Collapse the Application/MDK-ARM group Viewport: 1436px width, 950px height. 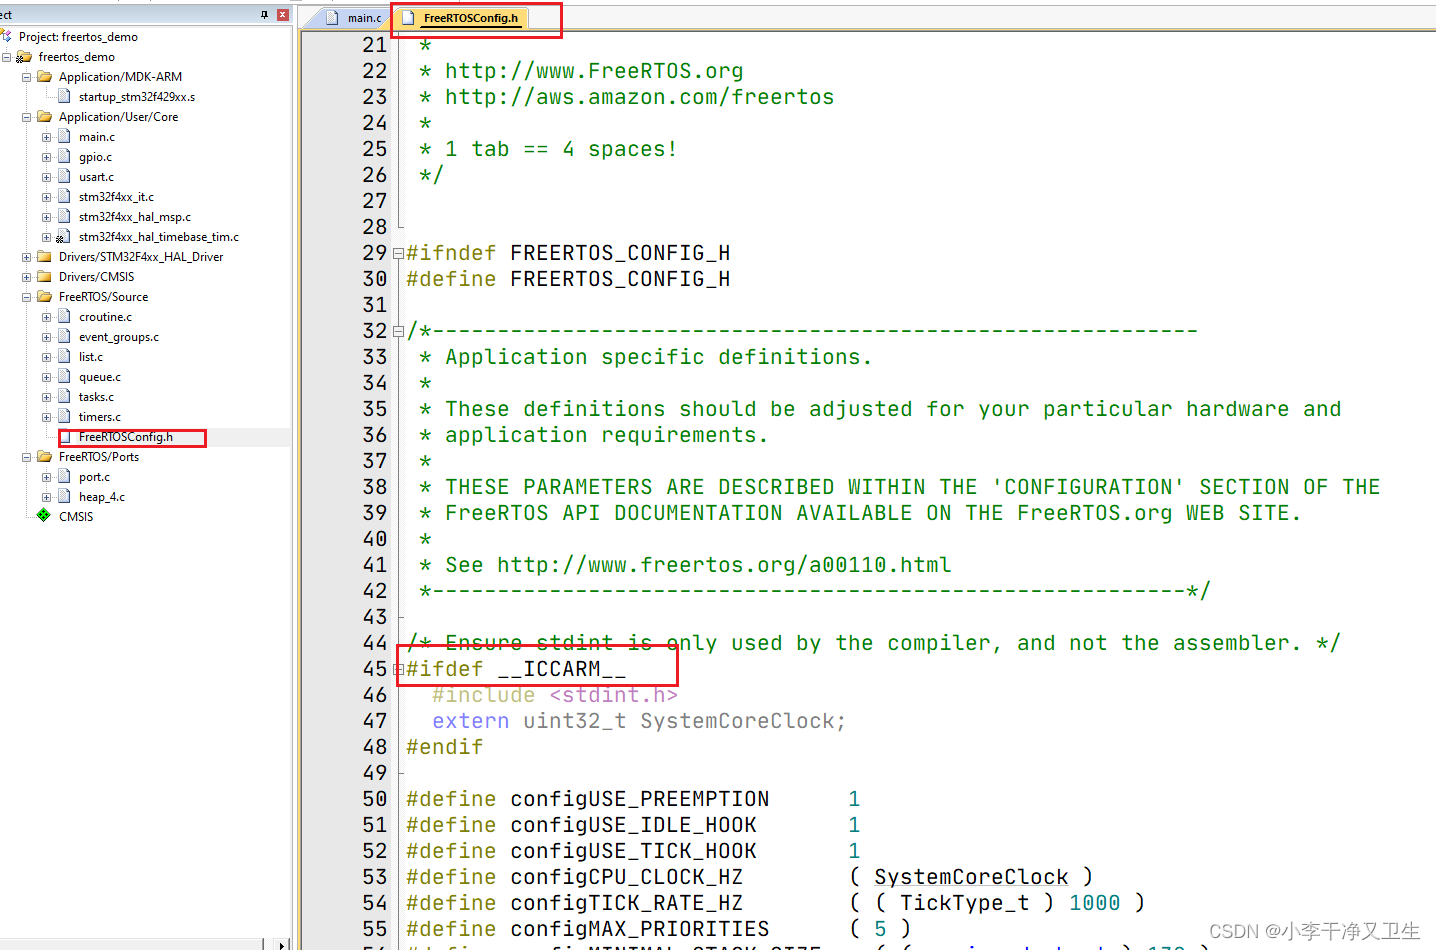click(x=27, y=77)
